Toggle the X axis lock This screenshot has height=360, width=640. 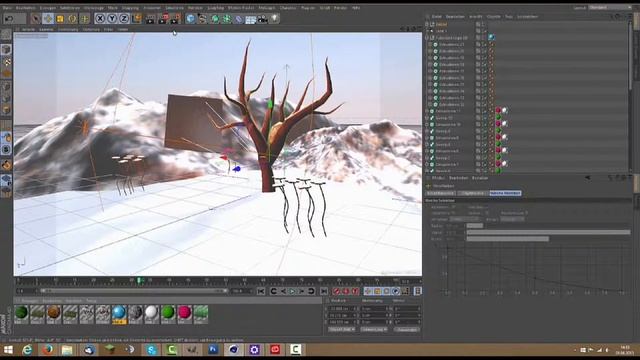[x=100, y=18]
